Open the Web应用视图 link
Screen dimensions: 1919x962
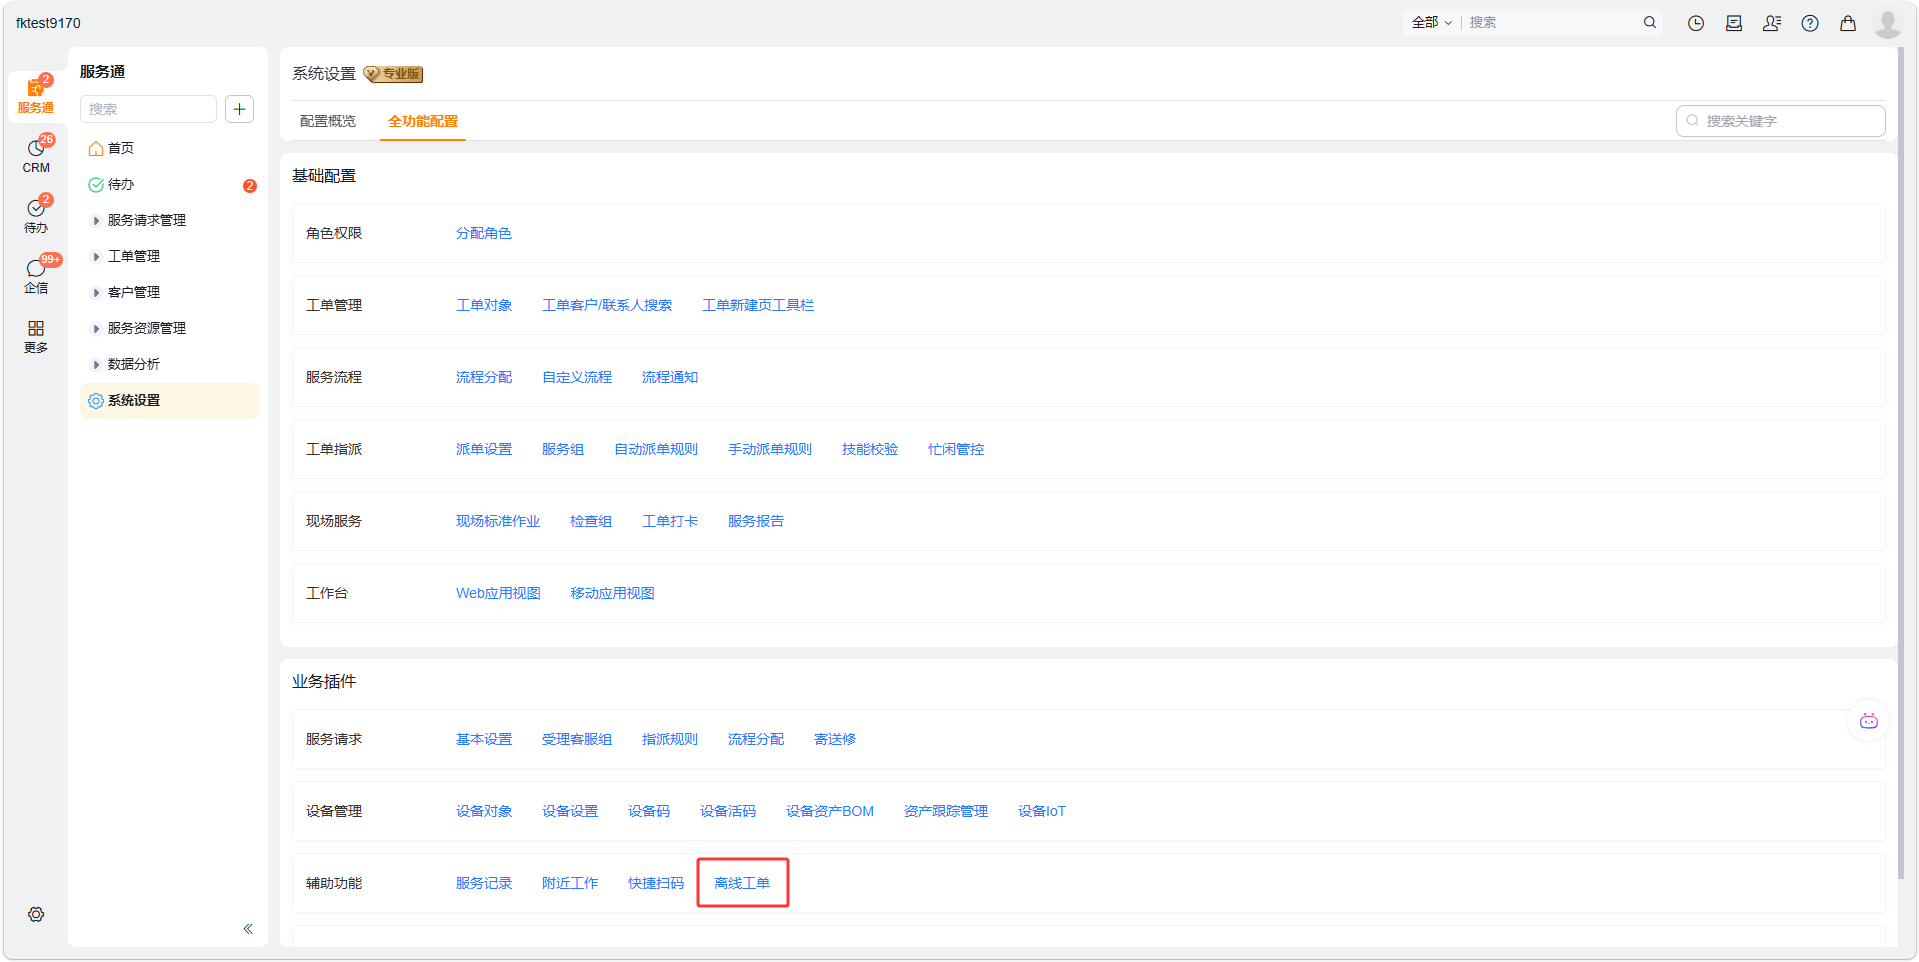pos(498,593)
